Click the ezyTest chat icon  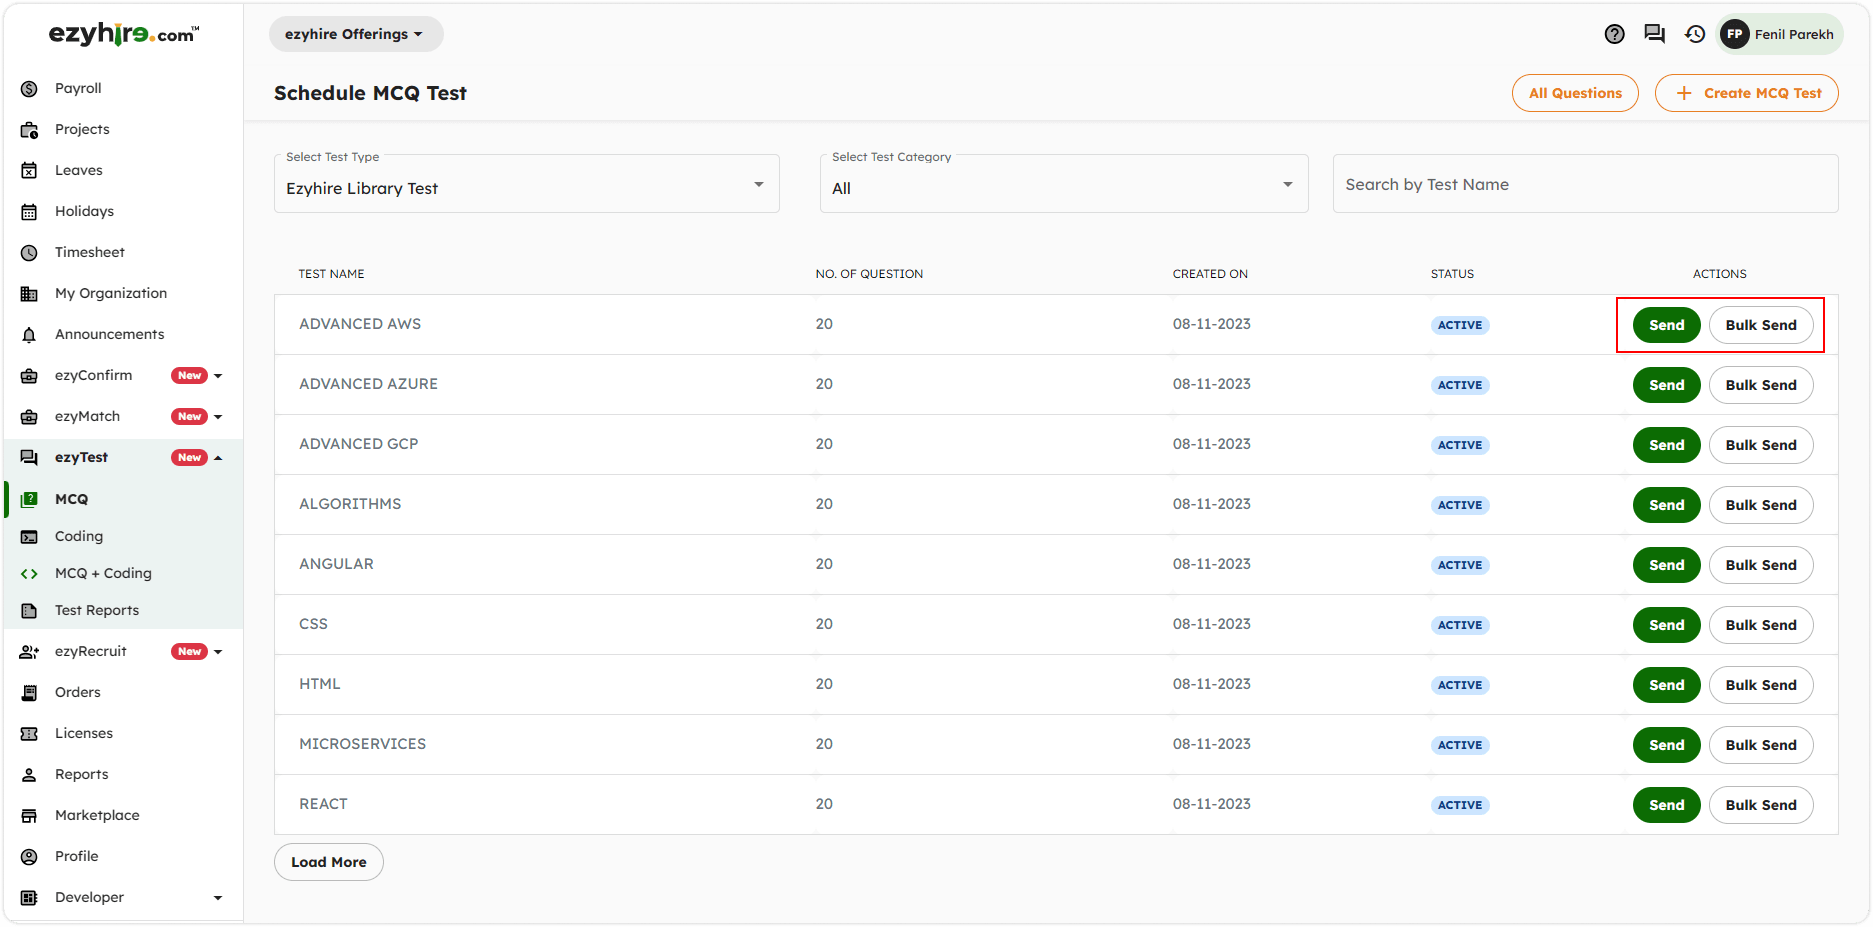pyautogui.click(x=29, y=458)
